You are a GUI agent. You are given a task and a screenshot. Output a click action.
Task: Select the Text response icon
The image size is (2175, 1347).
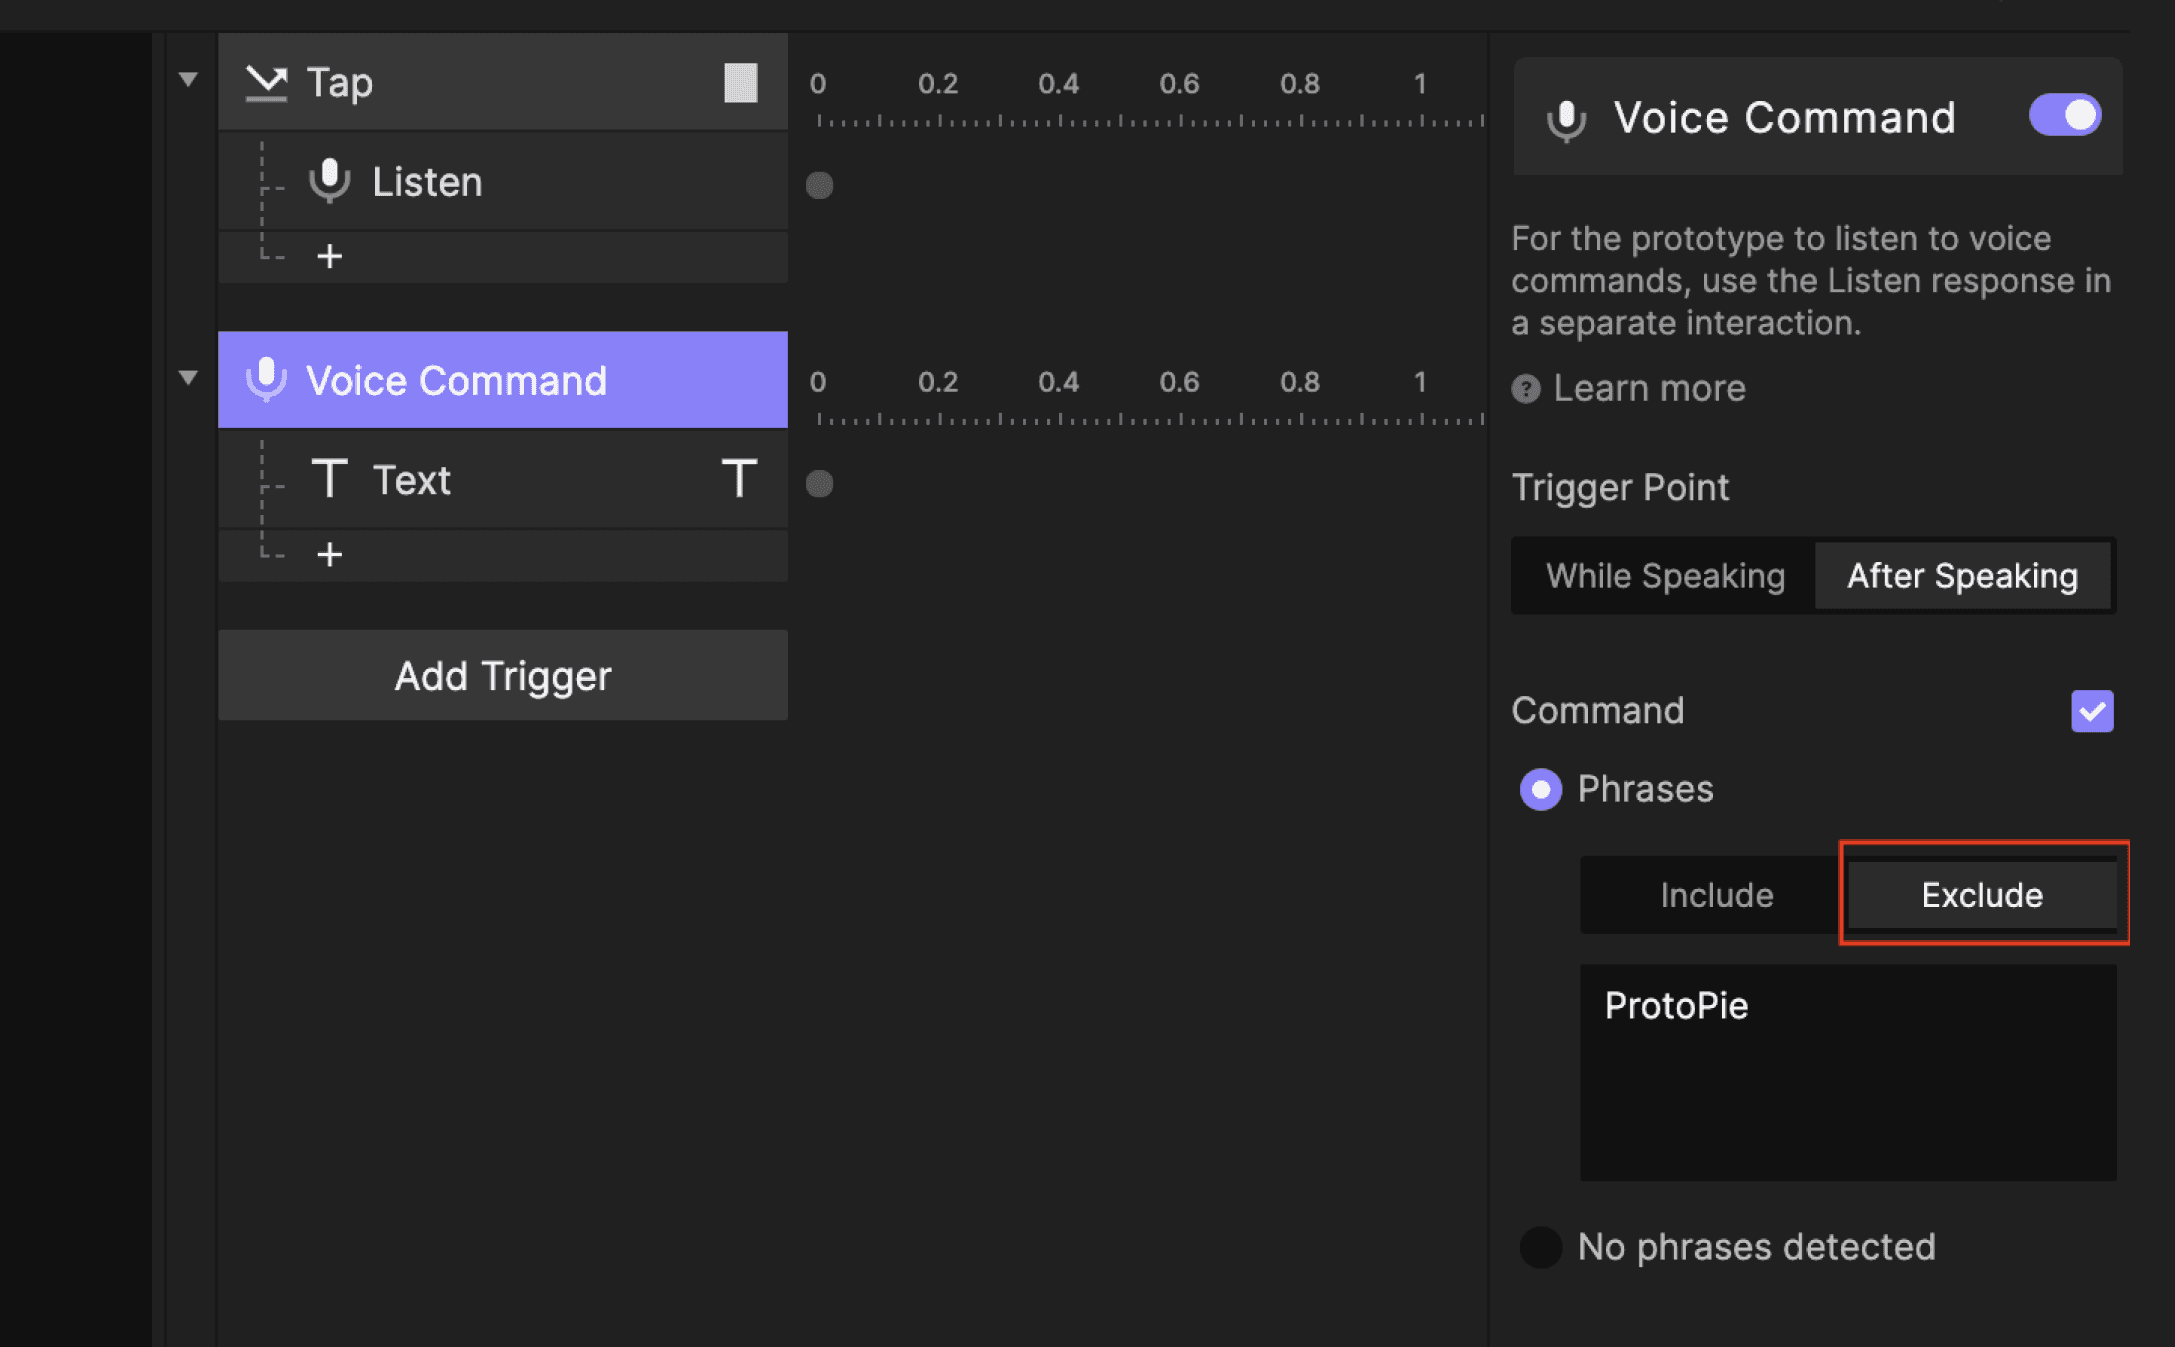tap(330, 479)
